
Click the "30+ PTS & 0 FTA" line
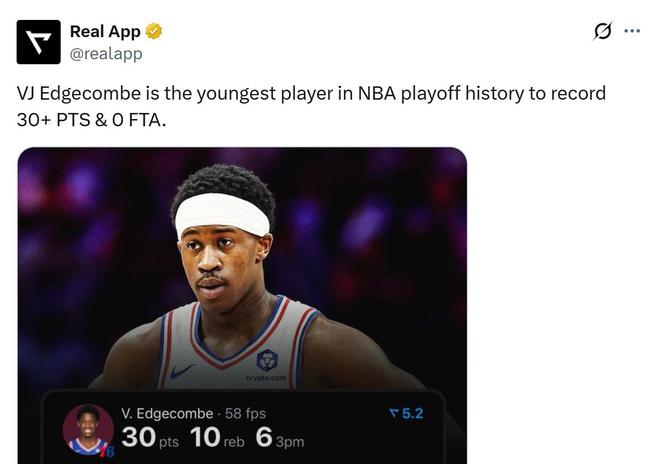click(x=92, y=117)
